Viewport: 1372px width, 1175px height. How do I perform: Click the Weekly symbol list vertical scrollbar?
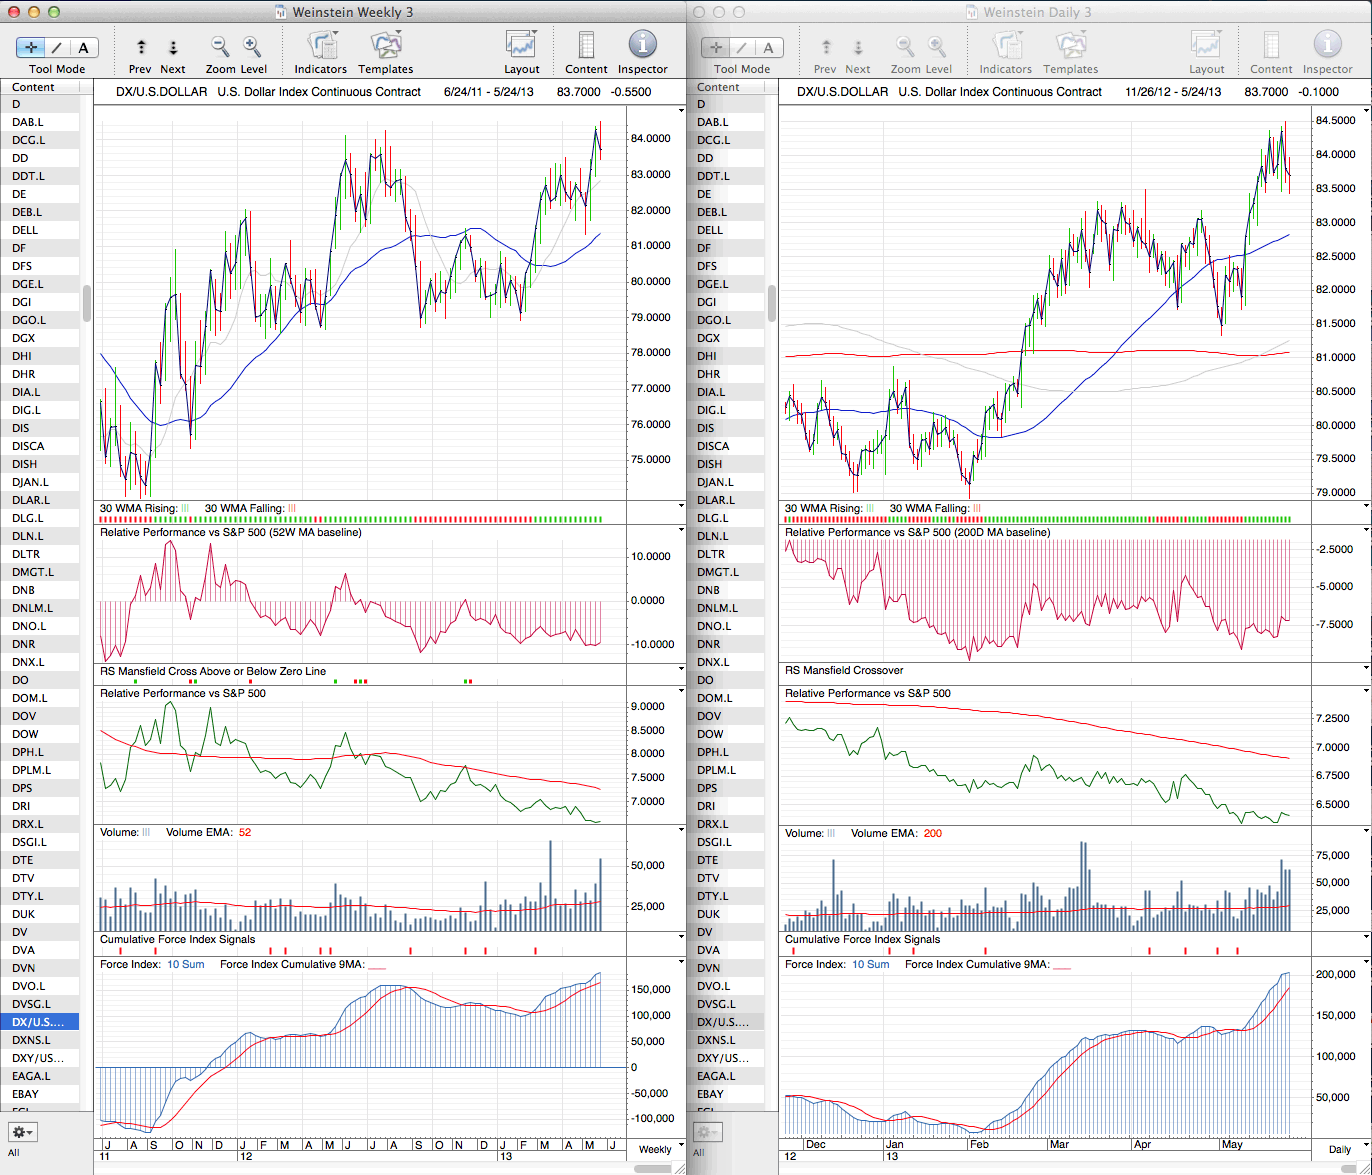[x=87, y=303]
